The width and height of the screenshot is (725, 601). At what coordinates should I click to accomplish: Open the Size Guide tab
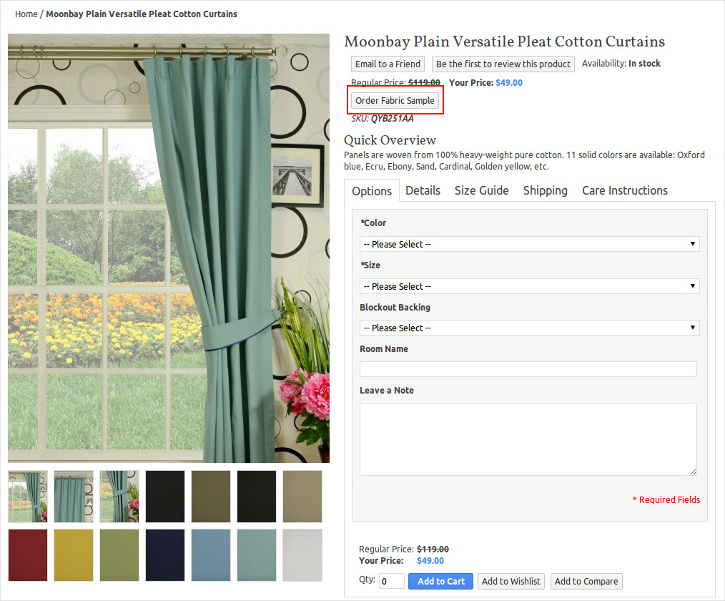coord(481,190)
